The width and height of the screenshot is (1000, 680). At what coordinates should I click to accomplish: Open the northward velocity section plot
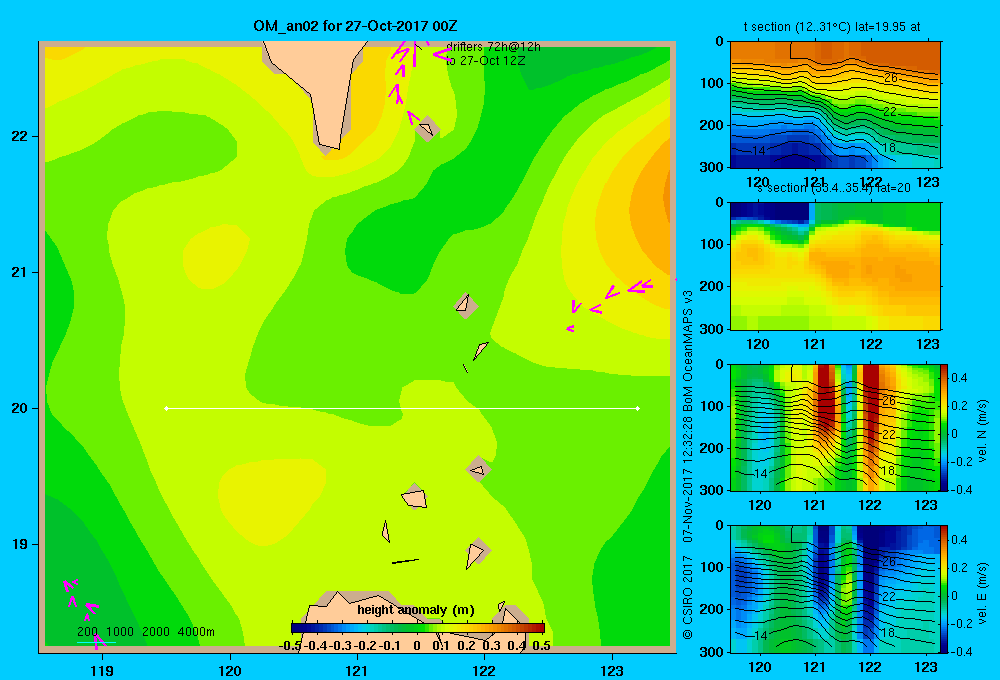click(835, 427)
